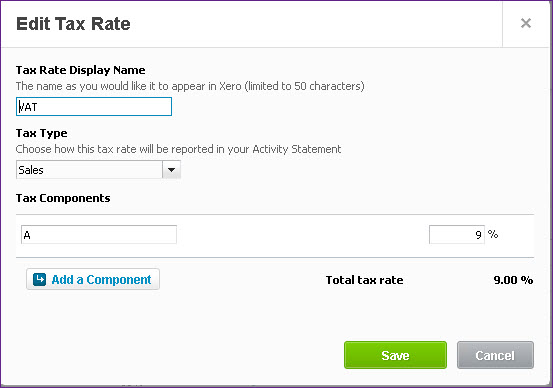Image resolution: width=553 pixels, height=388 pixels.
Task: Click the empty area of component row A
Action: tap(303, 236)
